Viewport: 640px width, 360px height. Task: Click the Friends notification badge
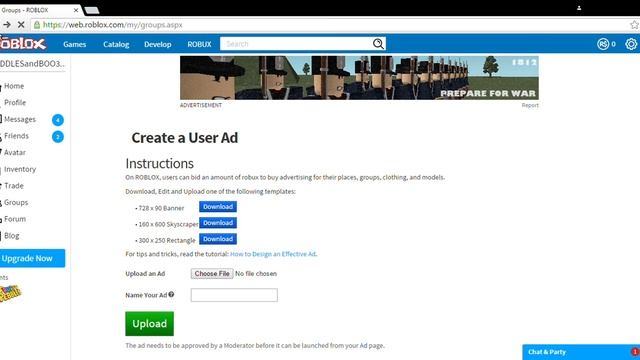point(58,136)
